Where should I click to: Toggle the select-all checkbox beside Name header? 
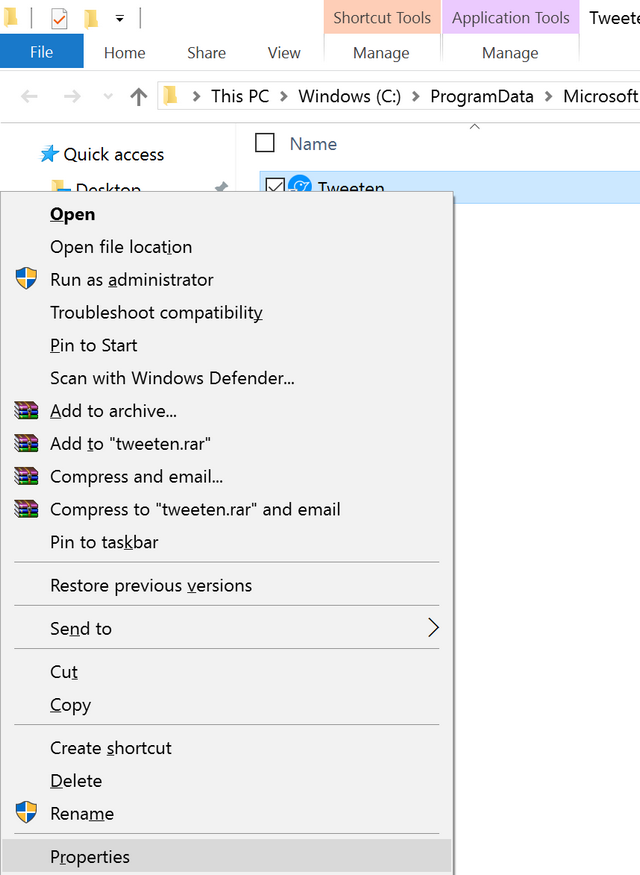(x=264, y=143)
